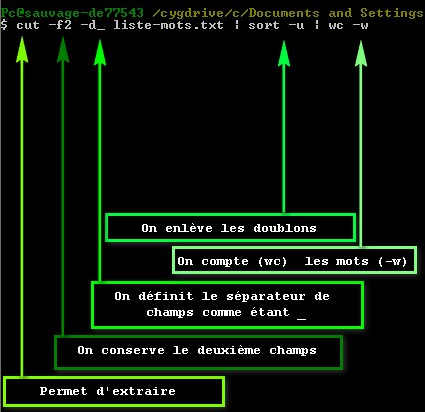Click the 'Pc@sauvage-de77543' prompt text
425x412 pixels.
point(72,13)
